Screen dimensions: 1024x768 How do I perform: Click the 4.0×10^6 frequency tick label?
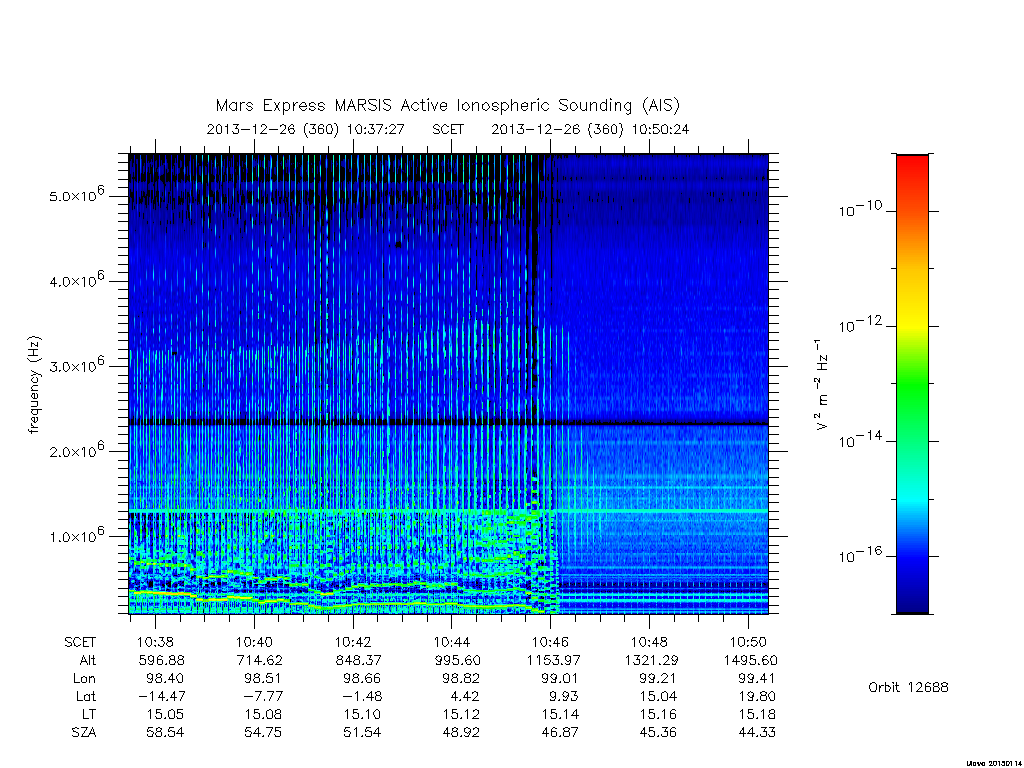pos(77,280)
